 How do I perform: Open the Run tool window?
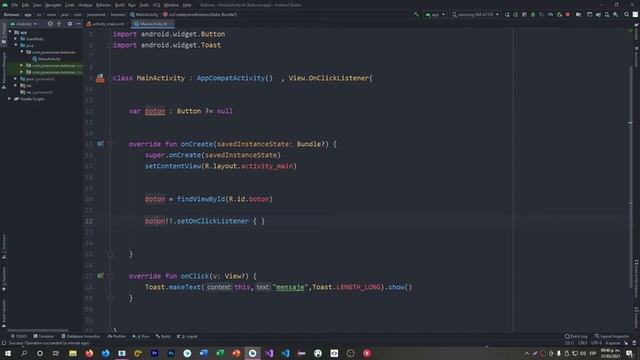[141, 336]
